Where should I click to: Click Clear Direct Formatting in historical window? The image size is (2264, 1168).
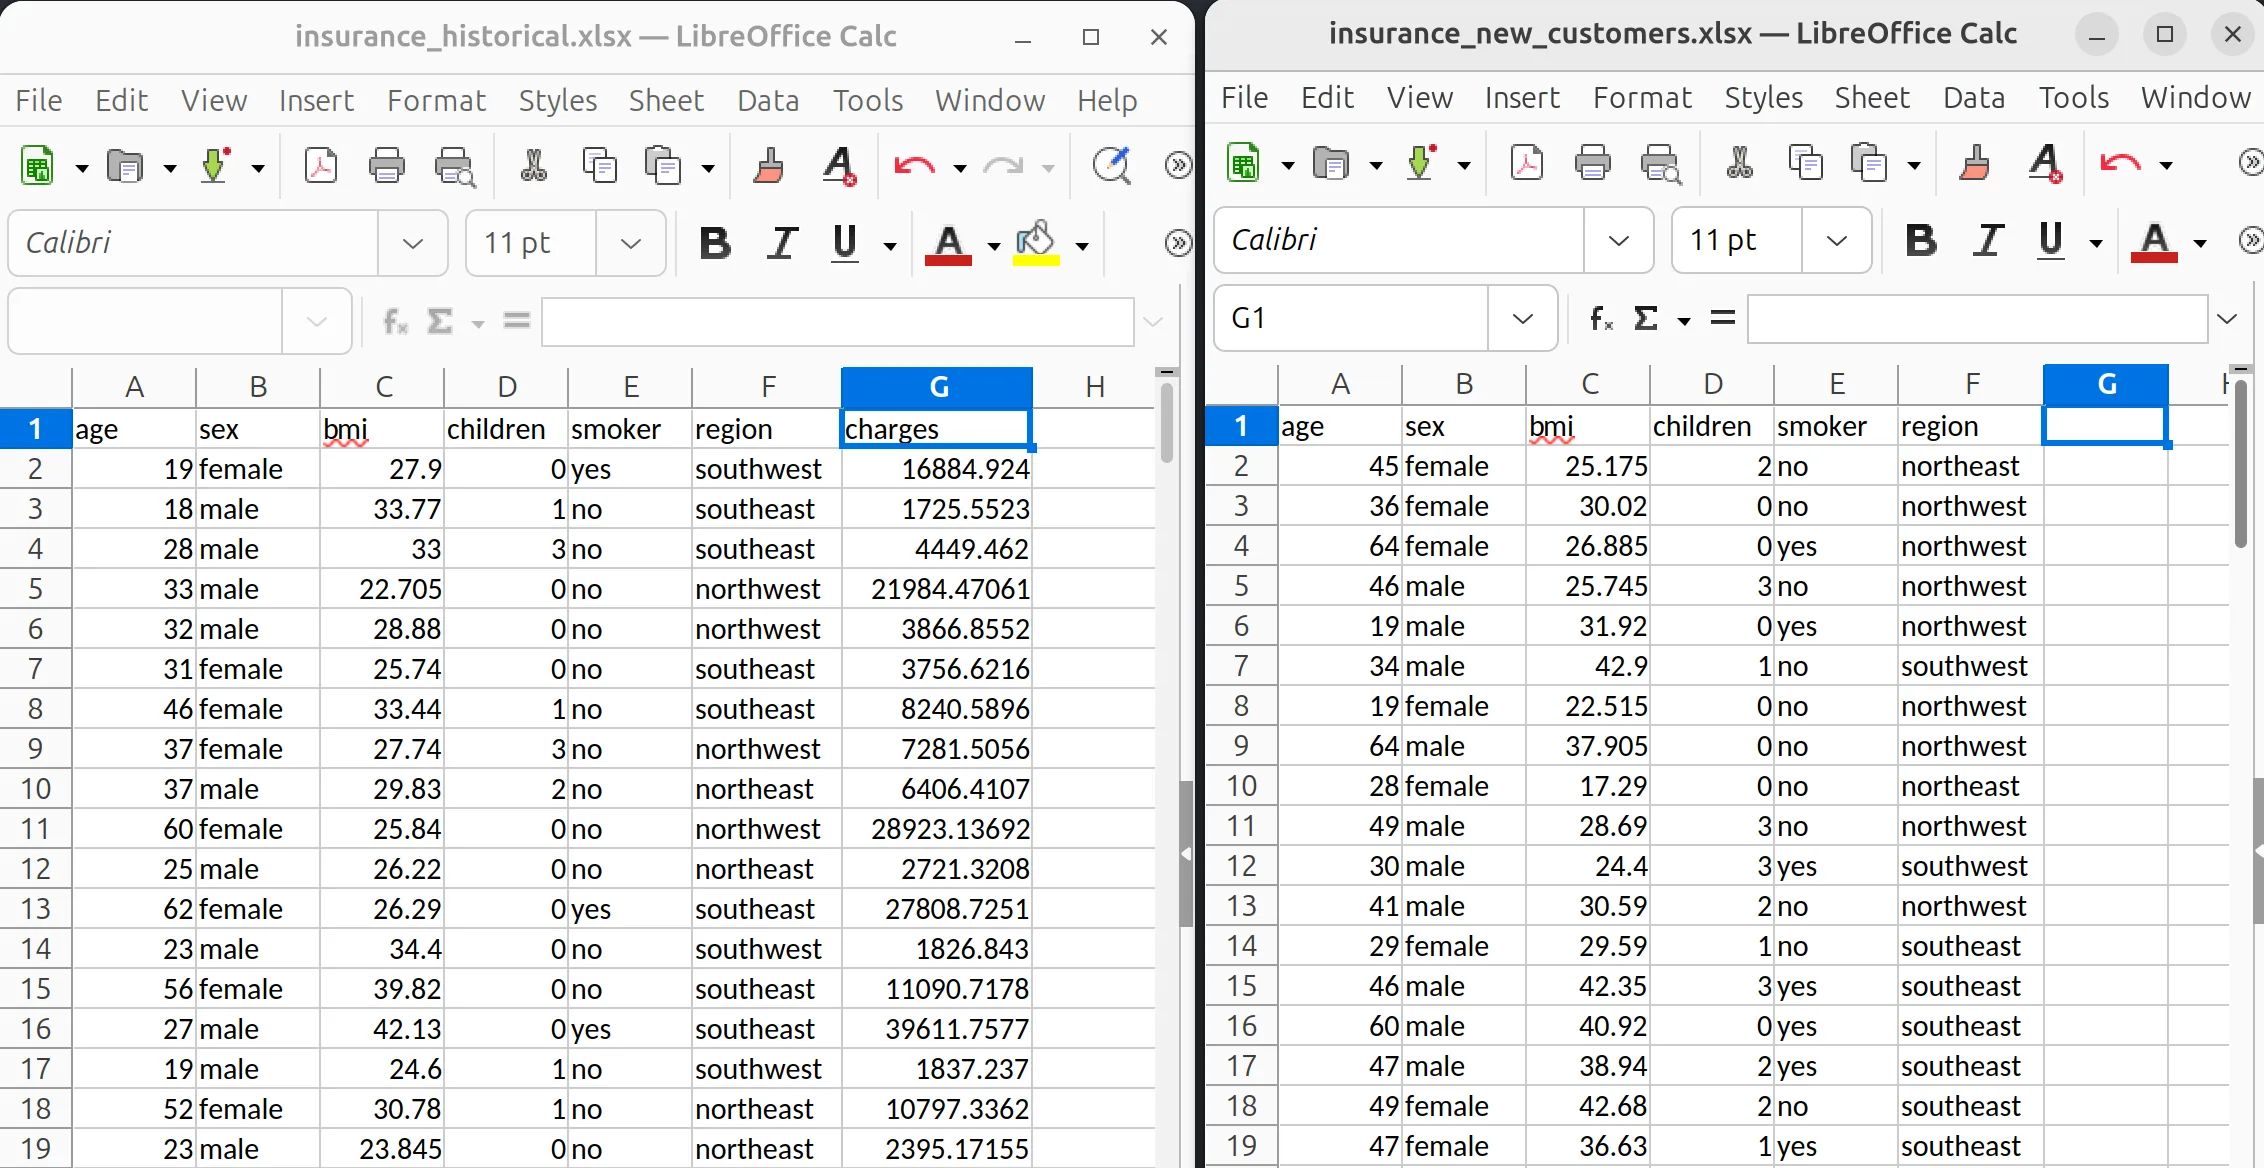click(839, 166)
